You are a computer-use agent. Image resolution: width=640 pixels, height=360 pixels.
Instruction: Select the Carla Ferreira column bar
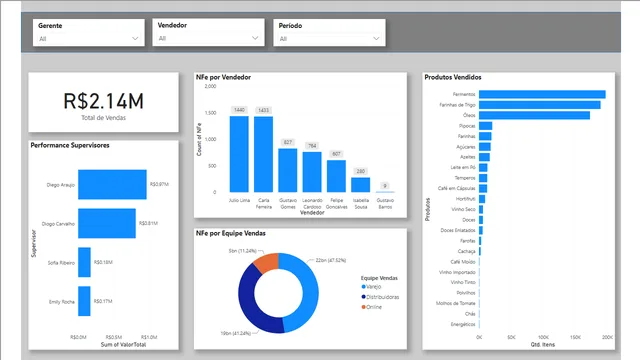click(x=263, y=154)
